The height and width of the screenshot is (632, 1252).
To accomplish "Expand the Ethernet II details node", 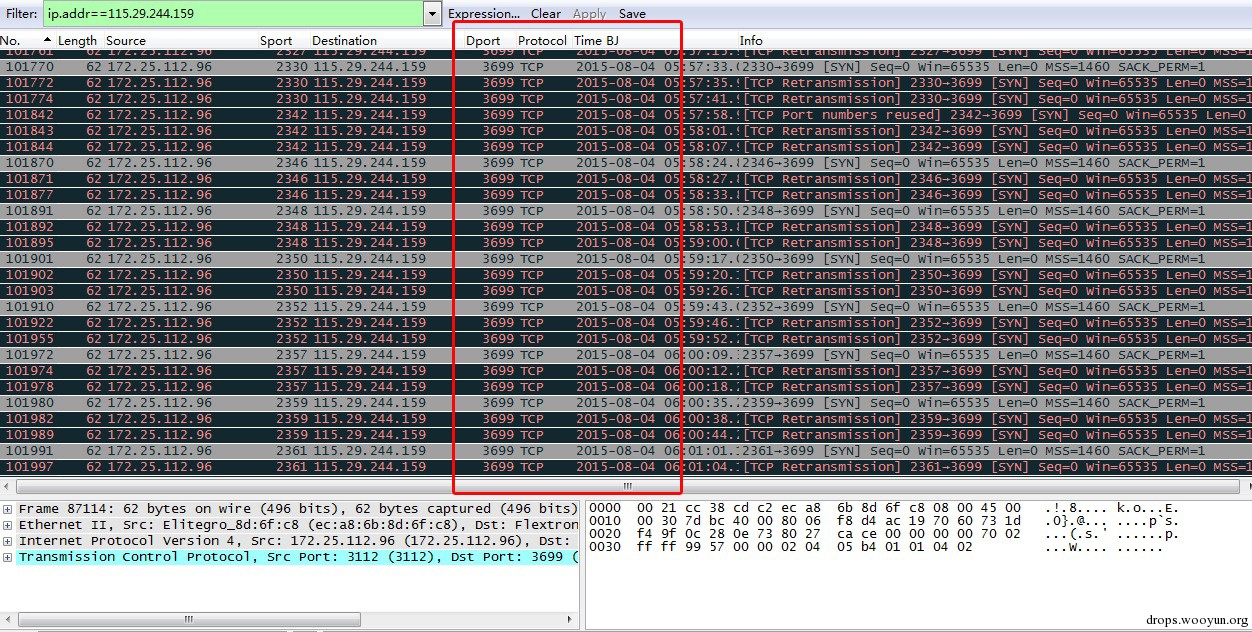I will click(x=8, y=525).
